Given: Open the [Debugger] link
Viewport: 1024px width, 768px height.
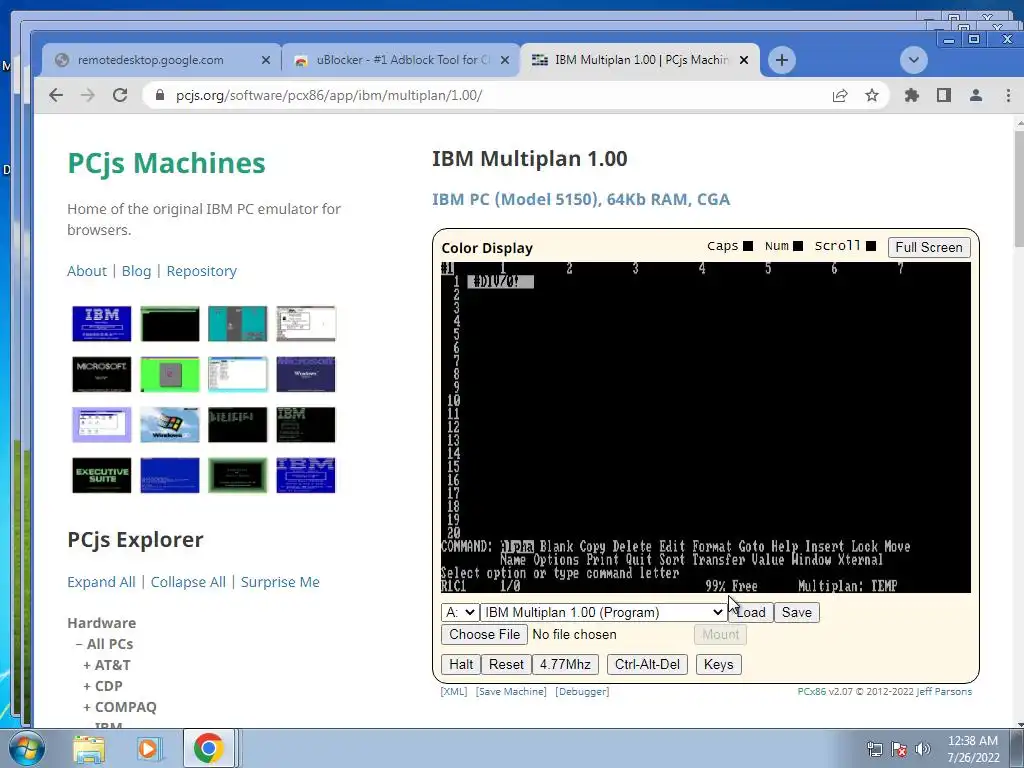Looking at the screenshot, I should [582, 692].
